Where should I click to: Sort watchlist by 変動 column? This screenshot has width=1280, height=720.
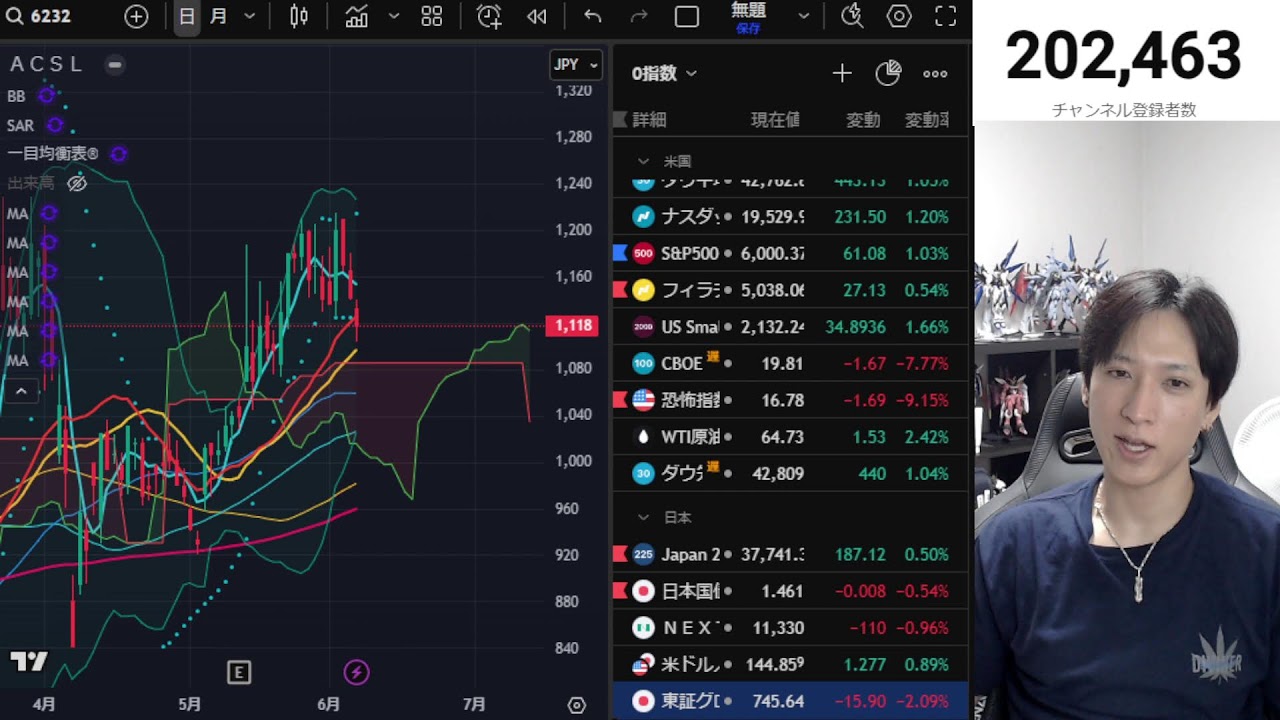[x=863, y=120]
